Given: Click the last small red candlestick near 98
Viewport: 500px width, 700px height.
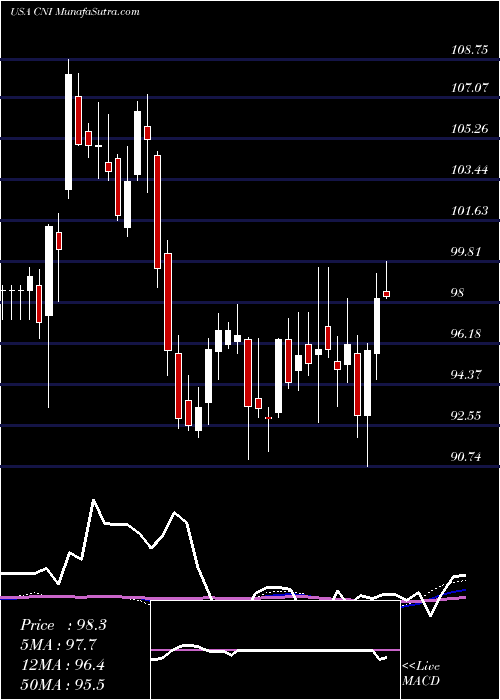Looking at the screenshot, I should [387, 294].
